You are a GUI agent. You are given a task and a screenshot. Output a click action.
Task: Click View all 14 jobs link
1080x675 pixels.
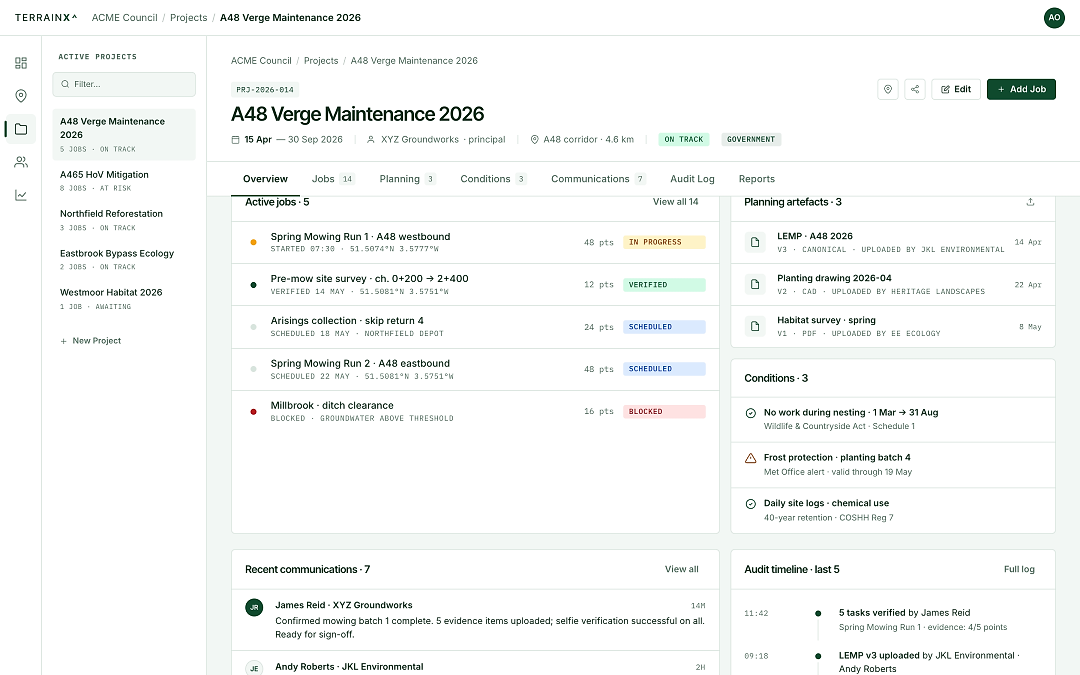pyautogui.click(x=675, y=202)
